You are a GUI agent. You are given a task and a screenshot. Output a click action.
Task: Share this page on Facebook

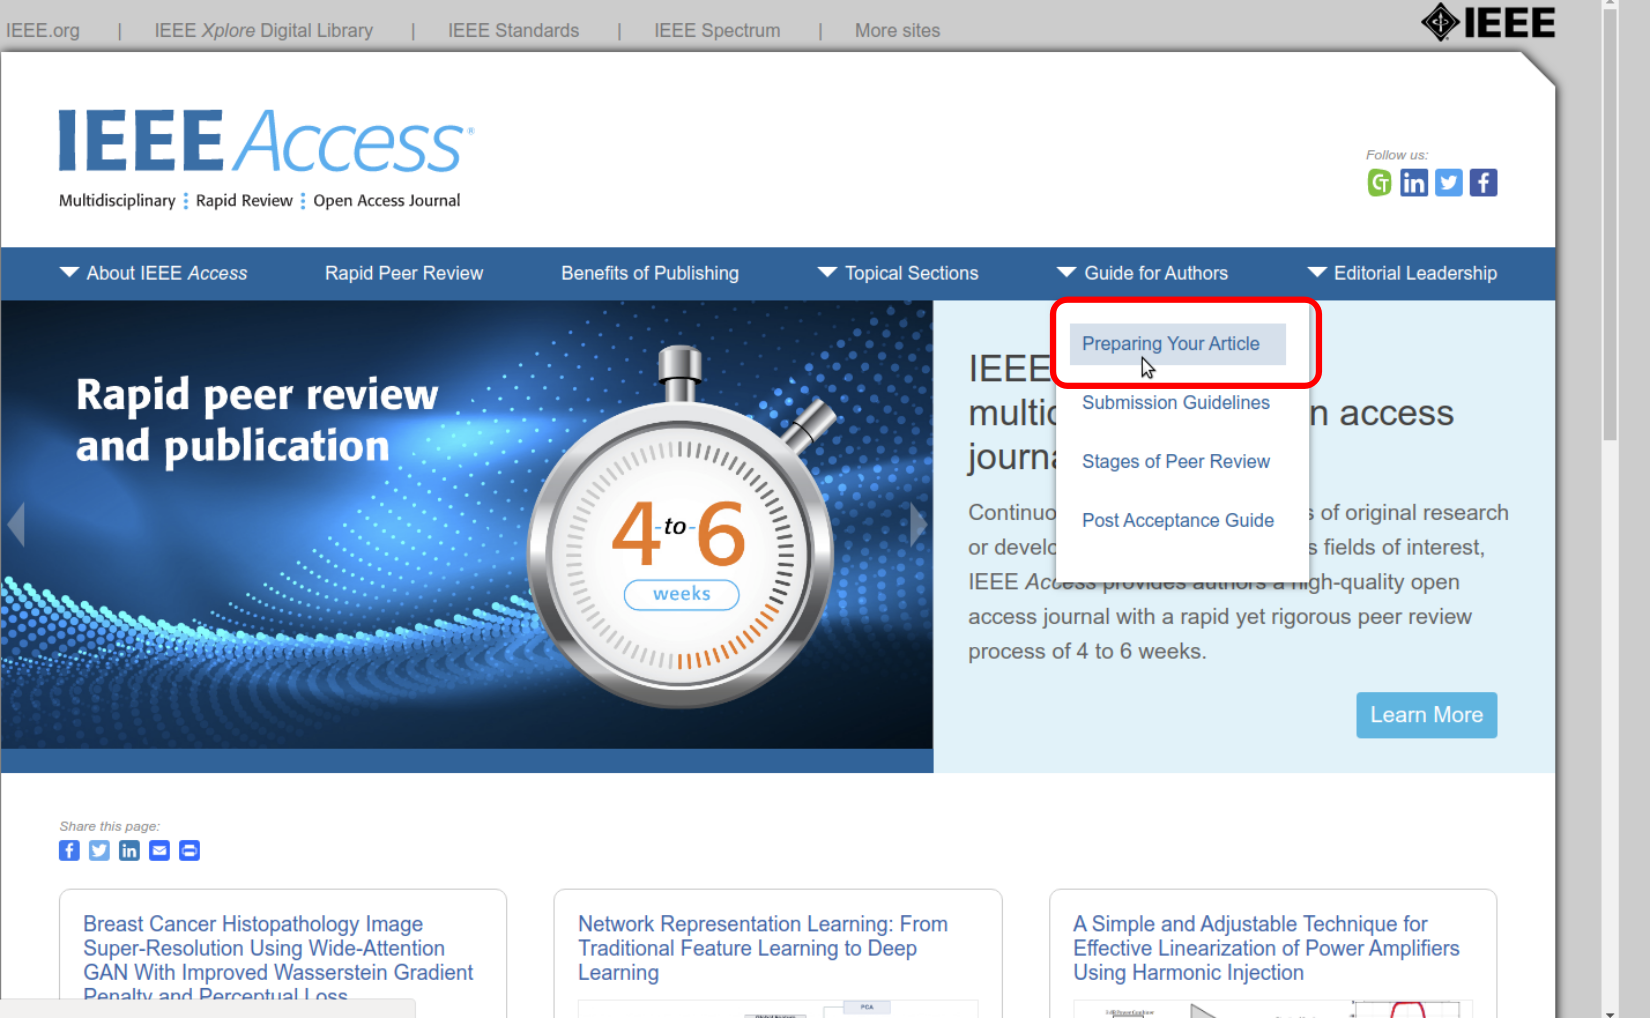pyautogui.click(x=69, y=850)
